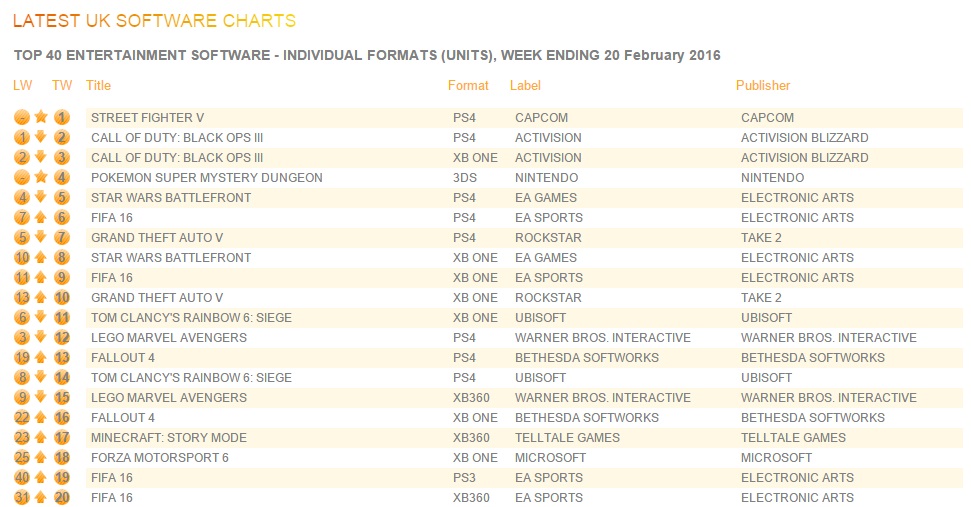Click the Title column header
Image resolution: width=971 pixels, height=507 pixels.
point(98,85)
